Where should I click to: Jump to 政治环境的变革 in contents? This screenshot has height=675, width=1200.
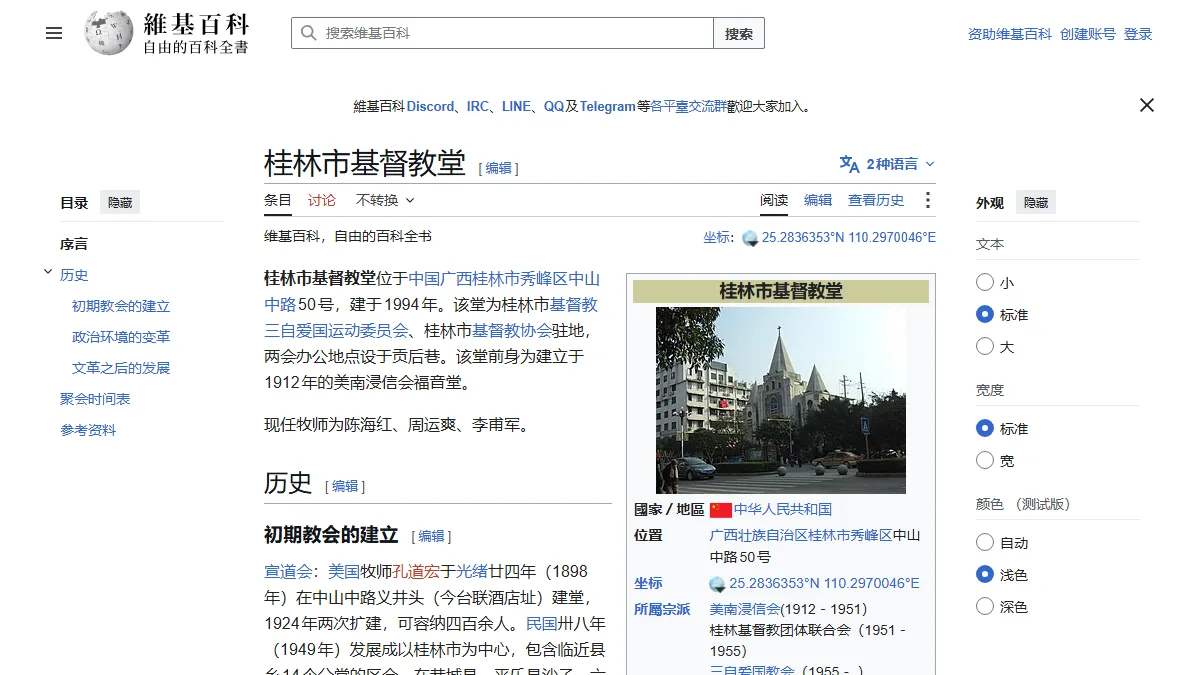click(121, 337)
